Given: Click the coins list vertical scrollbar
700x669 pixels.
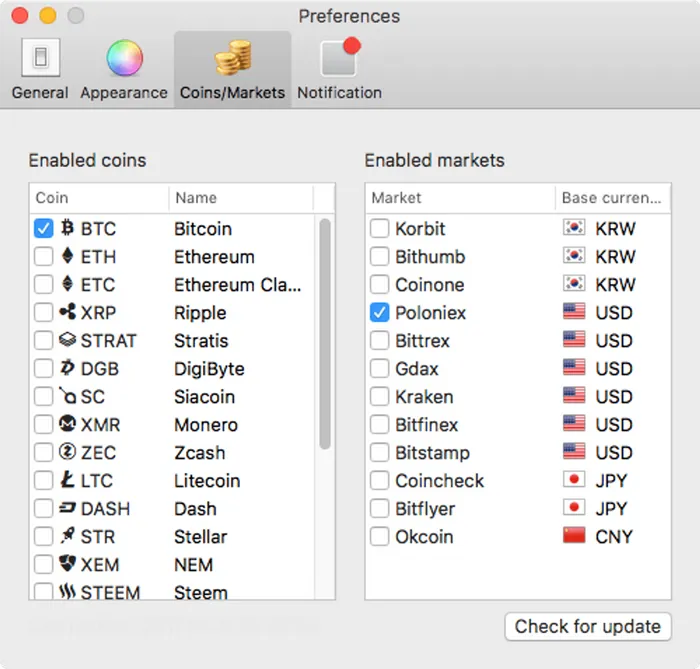Looking at the screenshot, I should tap(325, 335).
